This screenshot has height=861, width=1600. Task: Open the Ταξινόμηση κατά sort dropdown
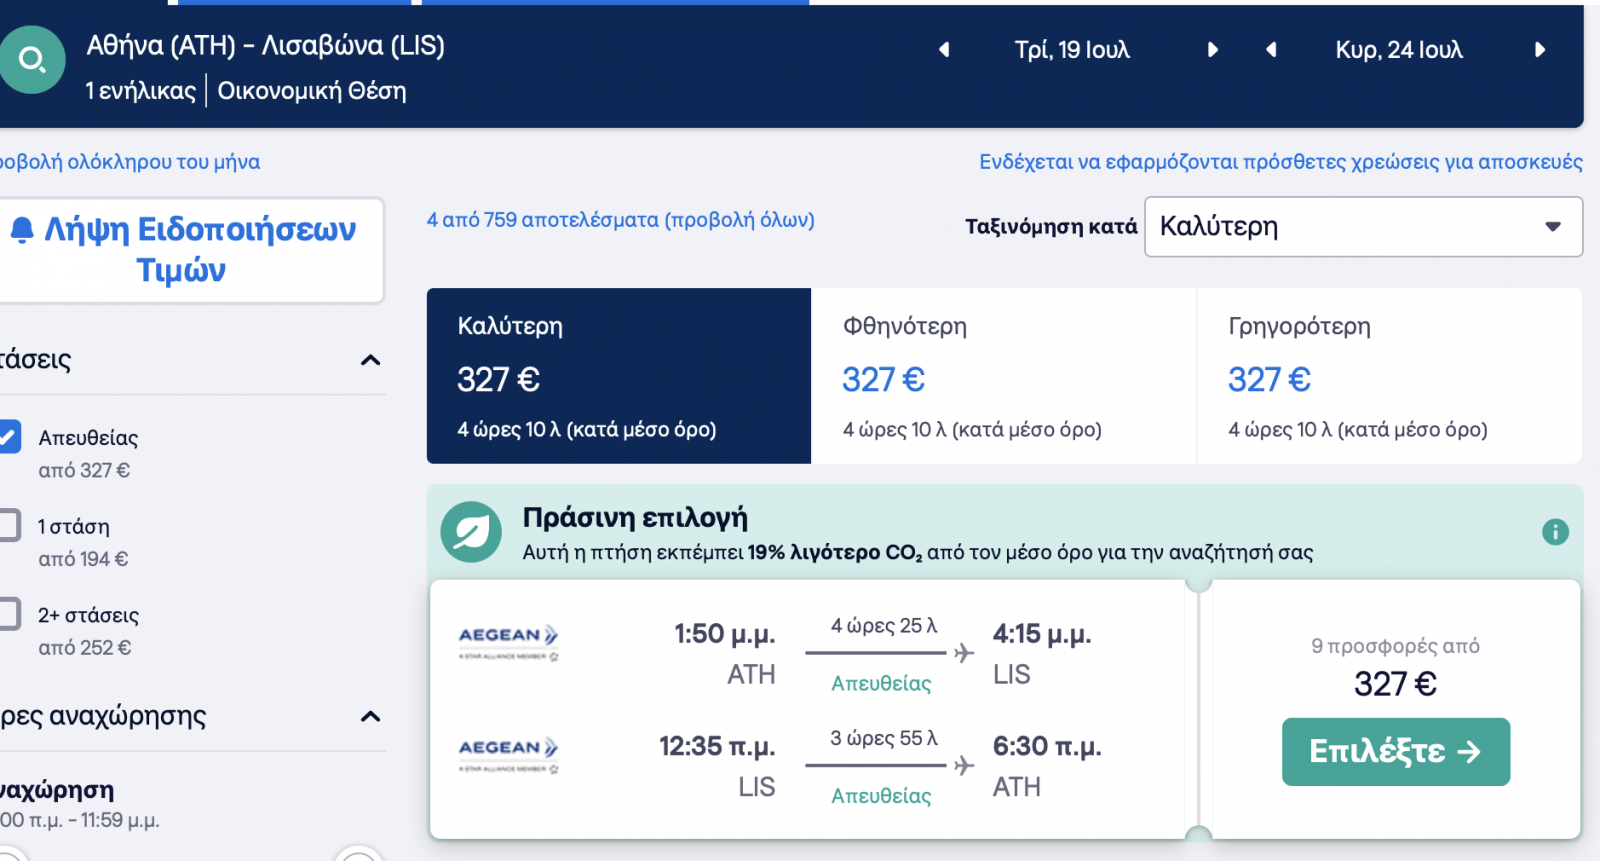point(1362,227)
